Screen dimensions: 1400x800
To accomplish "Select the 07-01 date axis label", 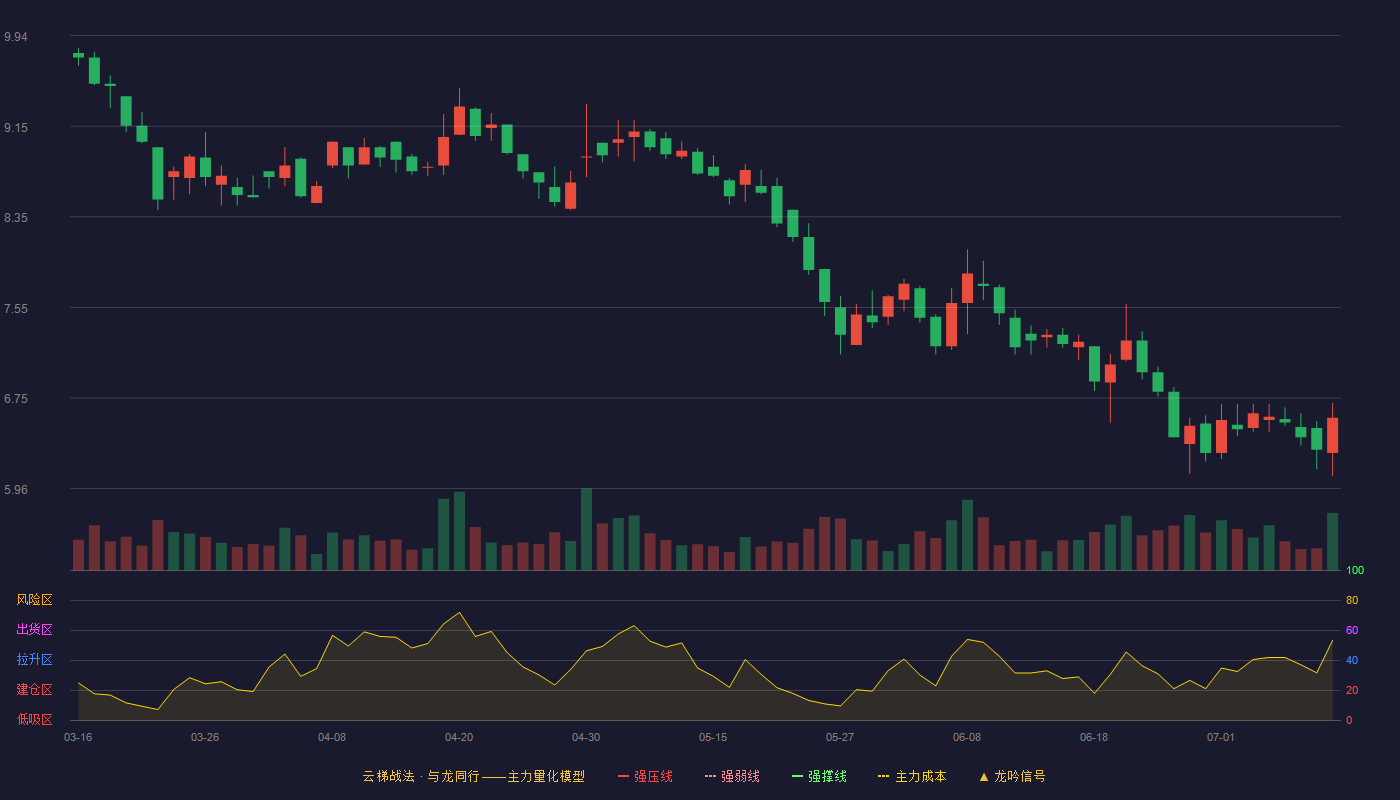I will (1221, 737).
